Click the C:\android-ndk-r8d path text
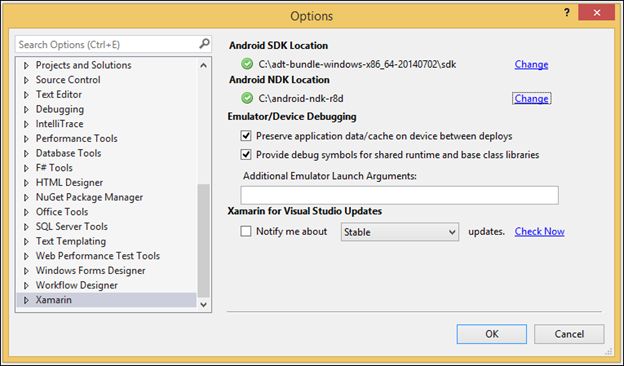 301,98
